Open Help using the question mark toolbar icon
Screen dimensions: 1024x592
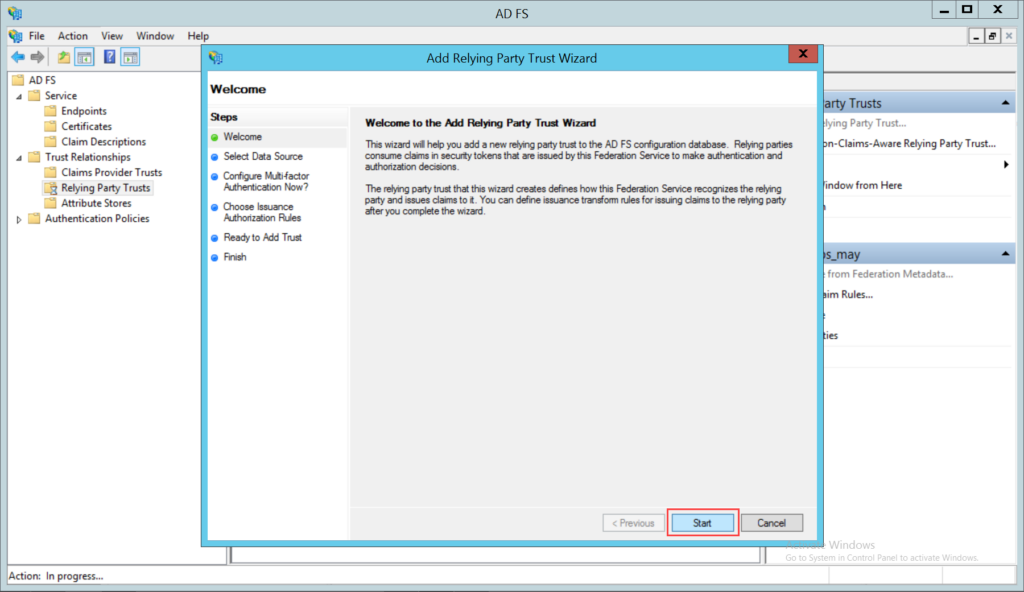[109, 57]
